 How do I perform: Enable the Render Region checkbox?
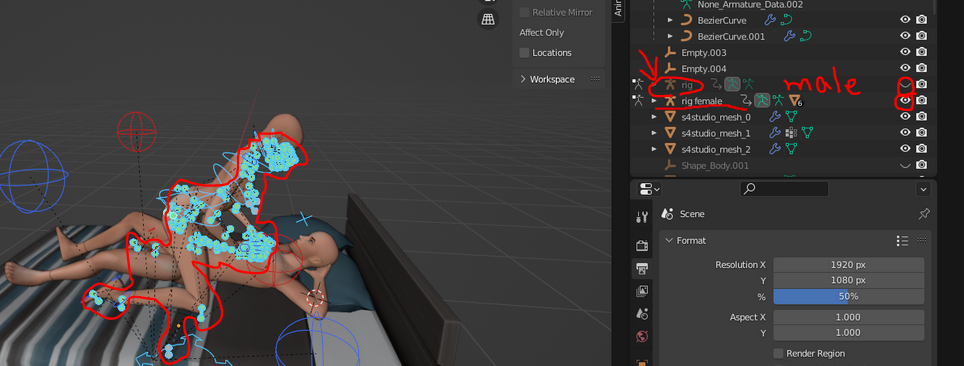[779, 354]
